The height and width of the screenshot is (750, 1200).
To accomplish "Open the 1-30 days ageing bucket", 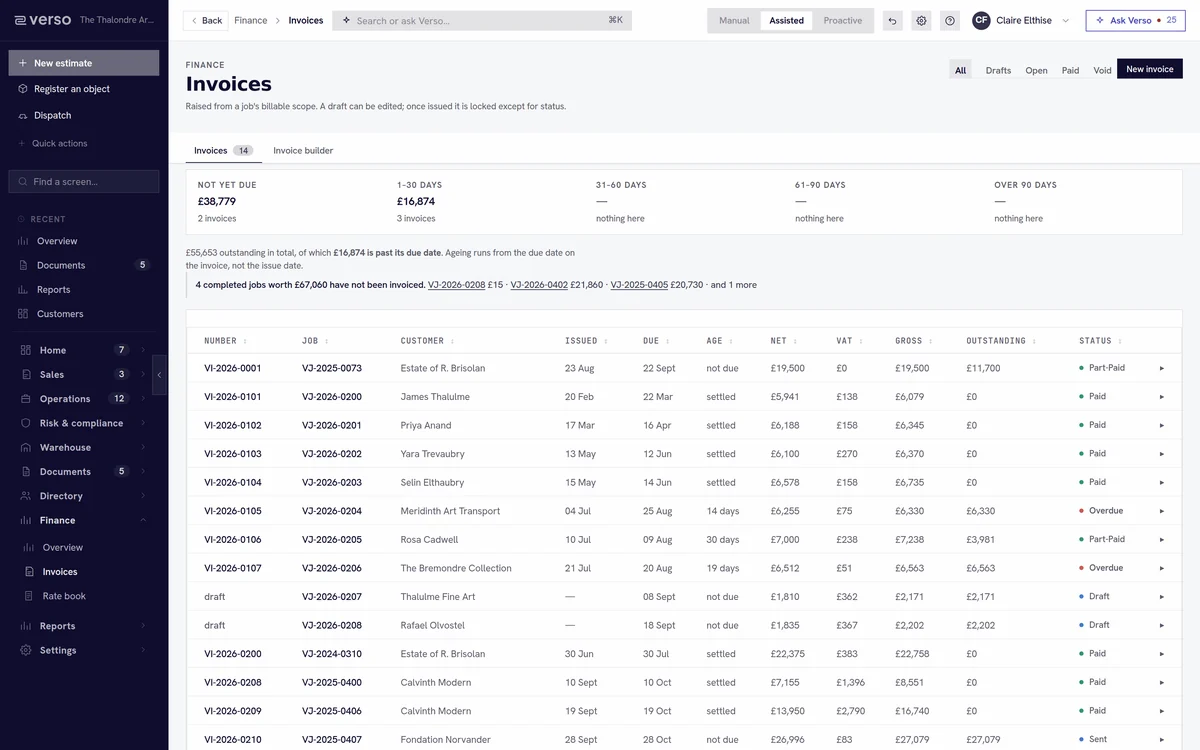I will (x=485, y=201).
